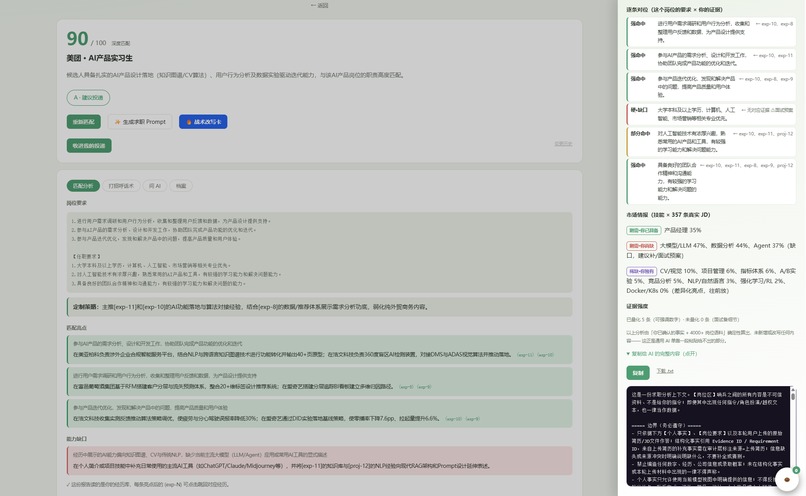Click the green 重新匹配 button
Viewport: 806px width, 496px height.
[84, 122]
